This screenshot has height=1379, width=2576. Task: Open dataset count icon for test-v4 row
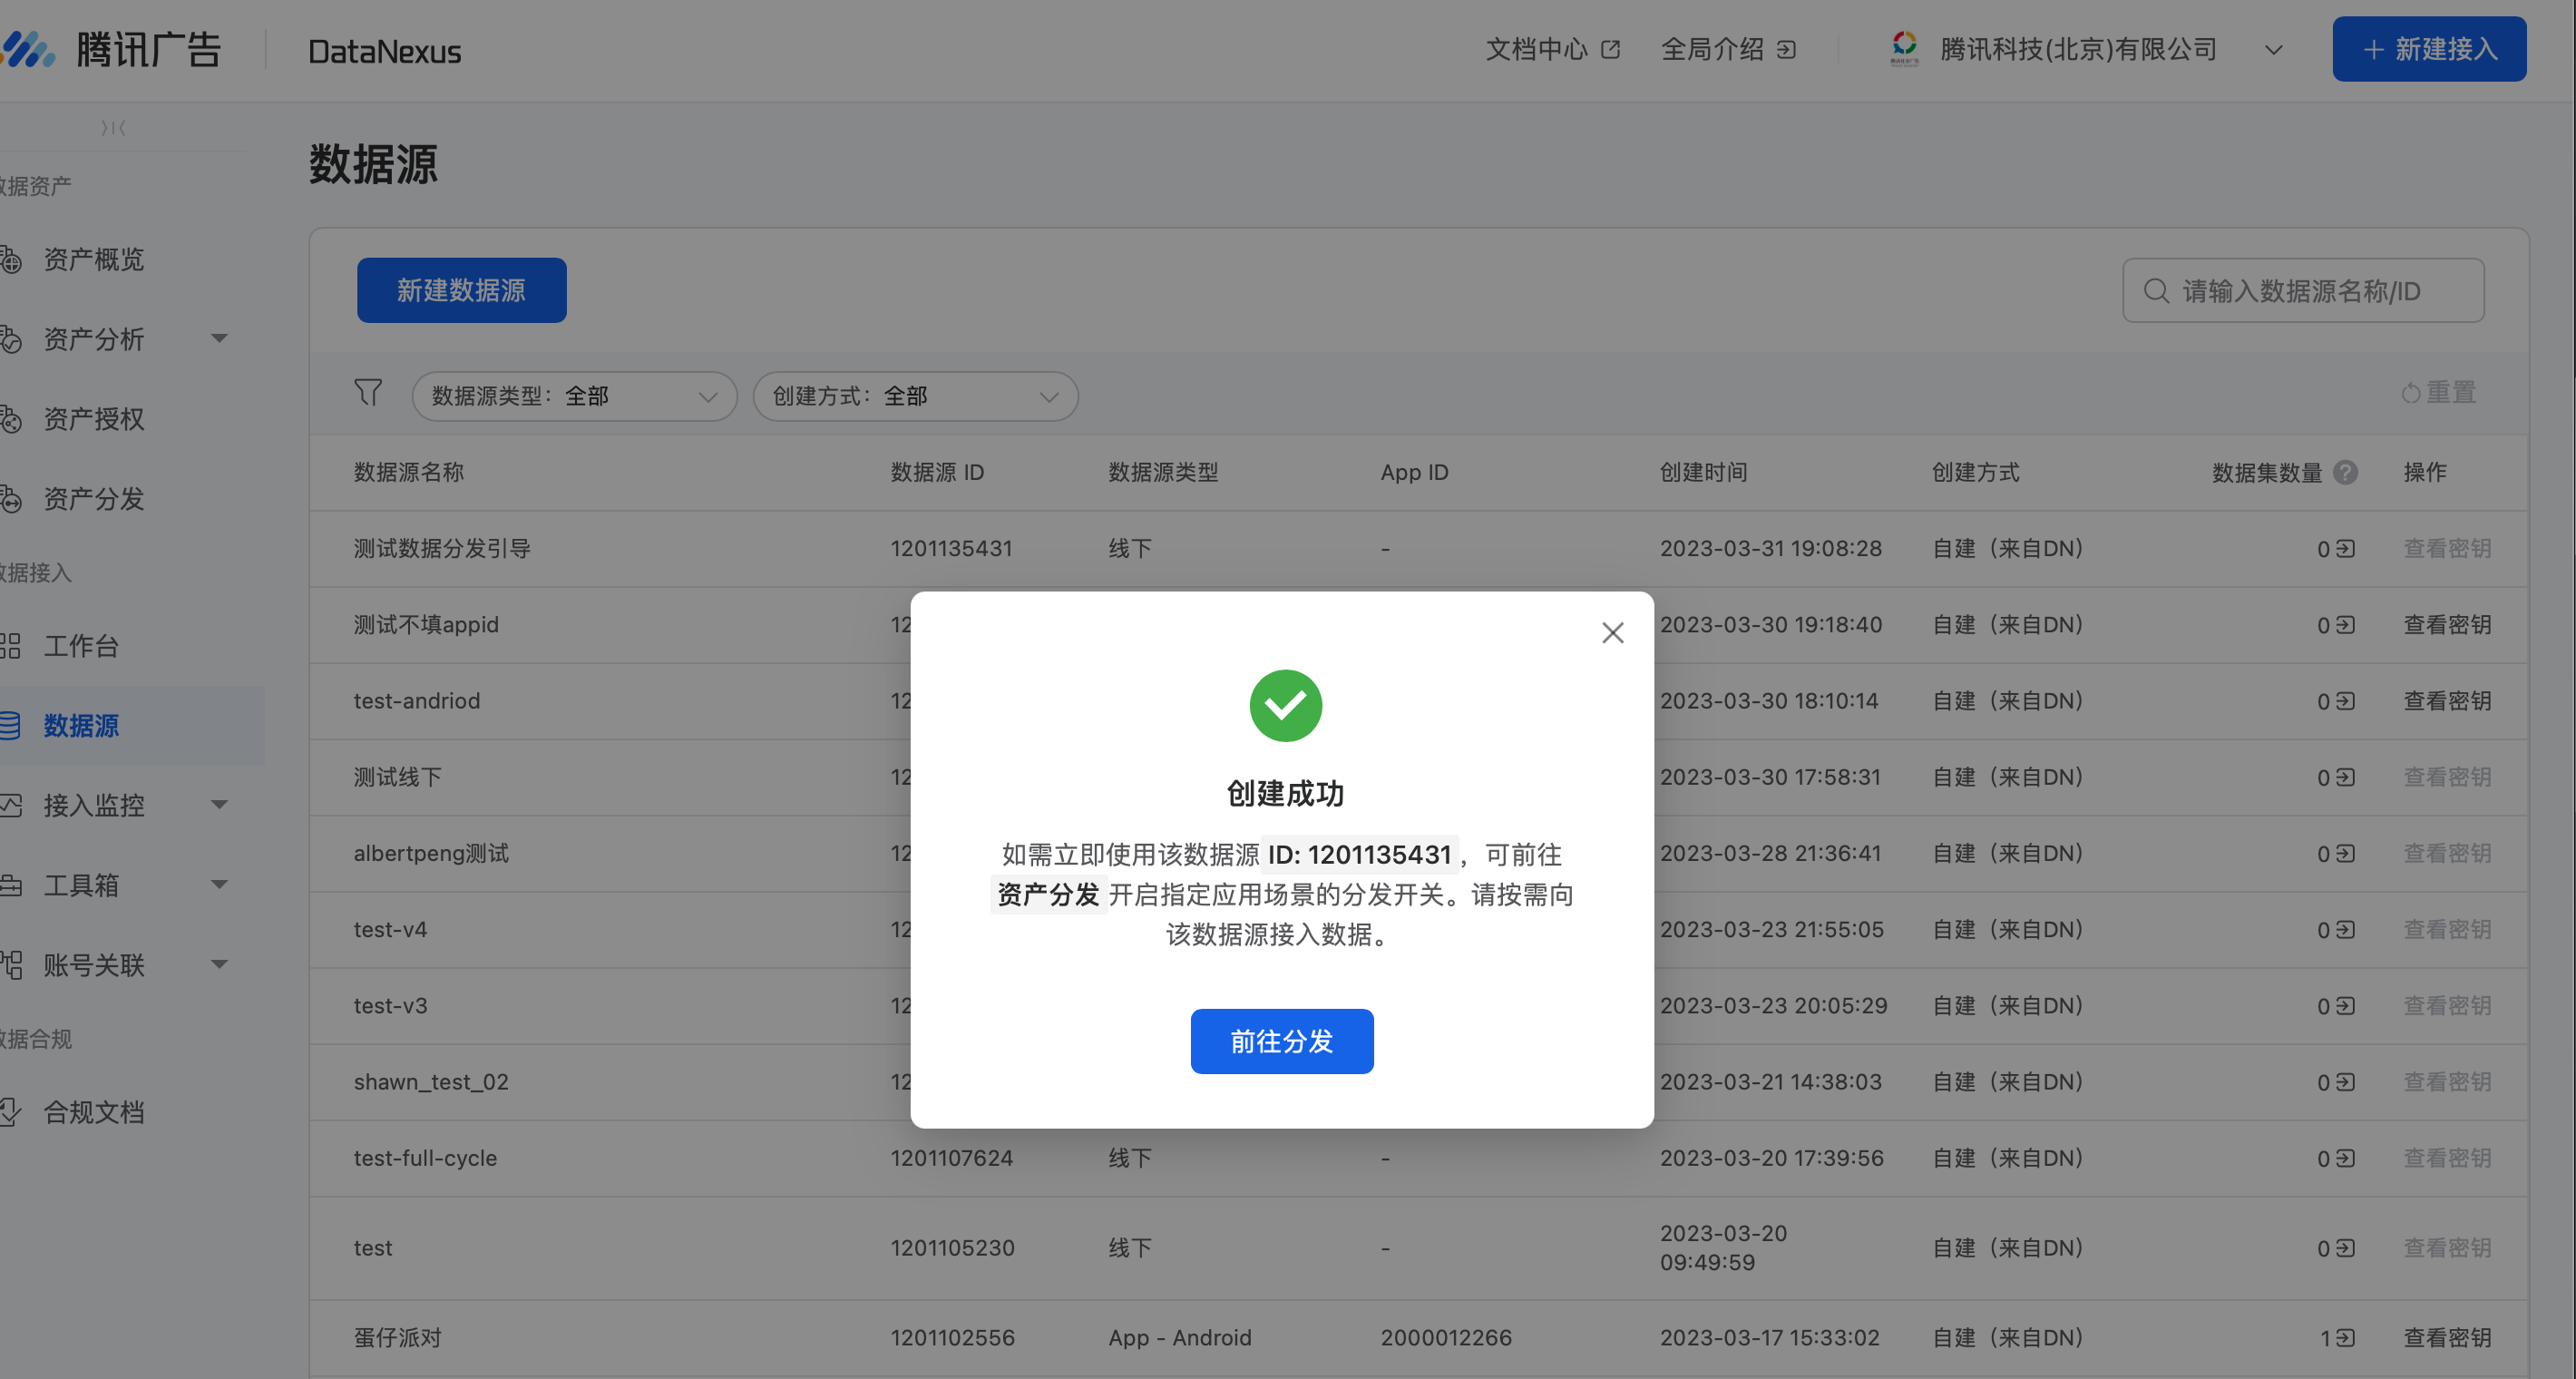point(2345,930)
